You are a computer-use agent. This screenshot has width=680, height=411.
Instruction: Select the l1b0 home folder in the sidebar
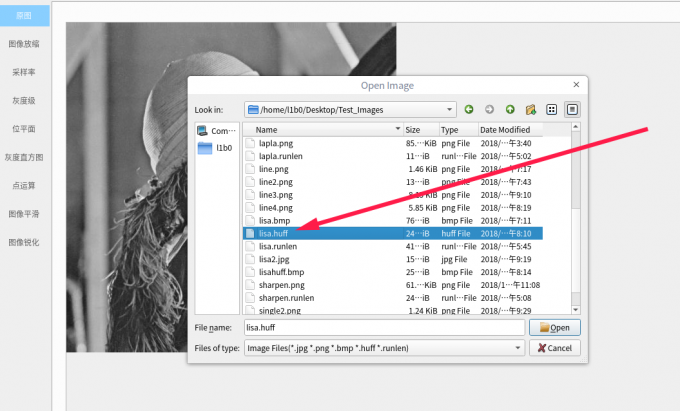coord(215,148)
